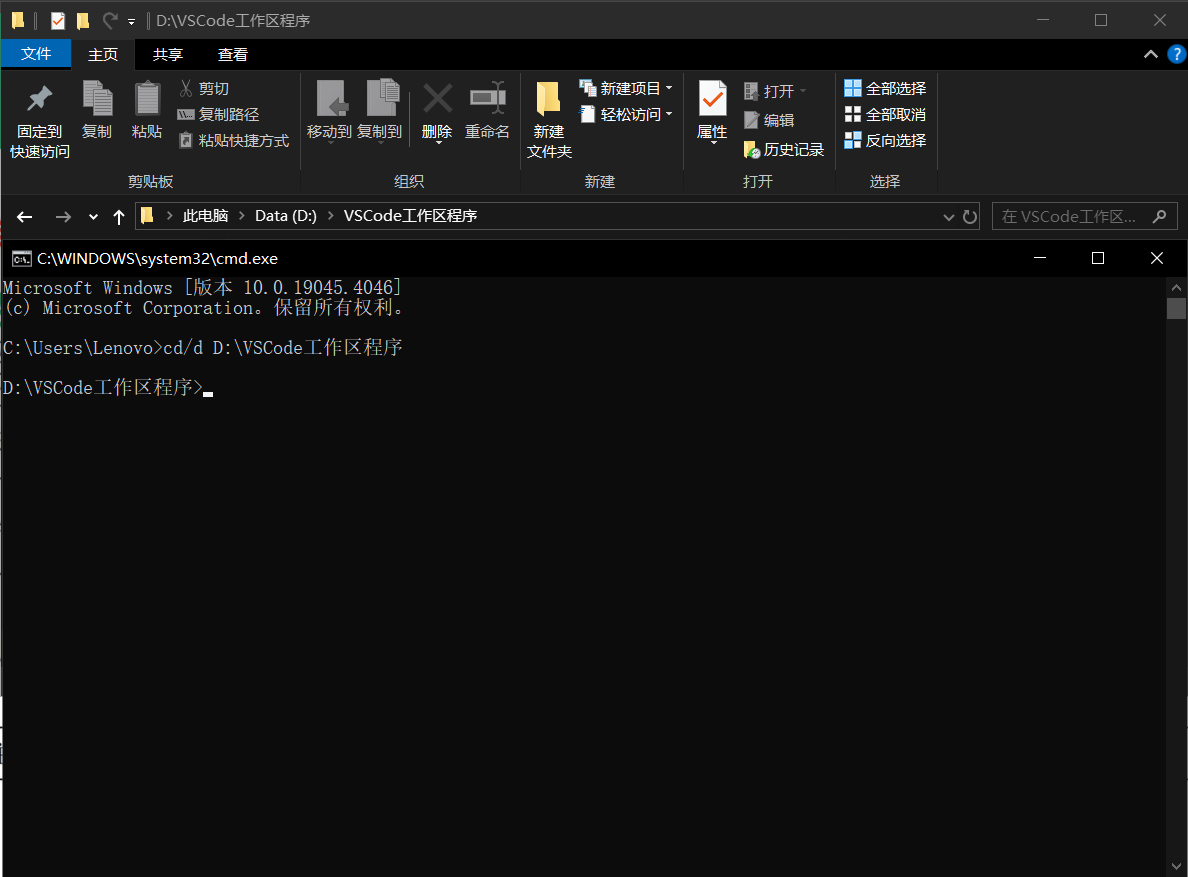
Task: Switch to the View (查看) tab
Action: point(233,55)
